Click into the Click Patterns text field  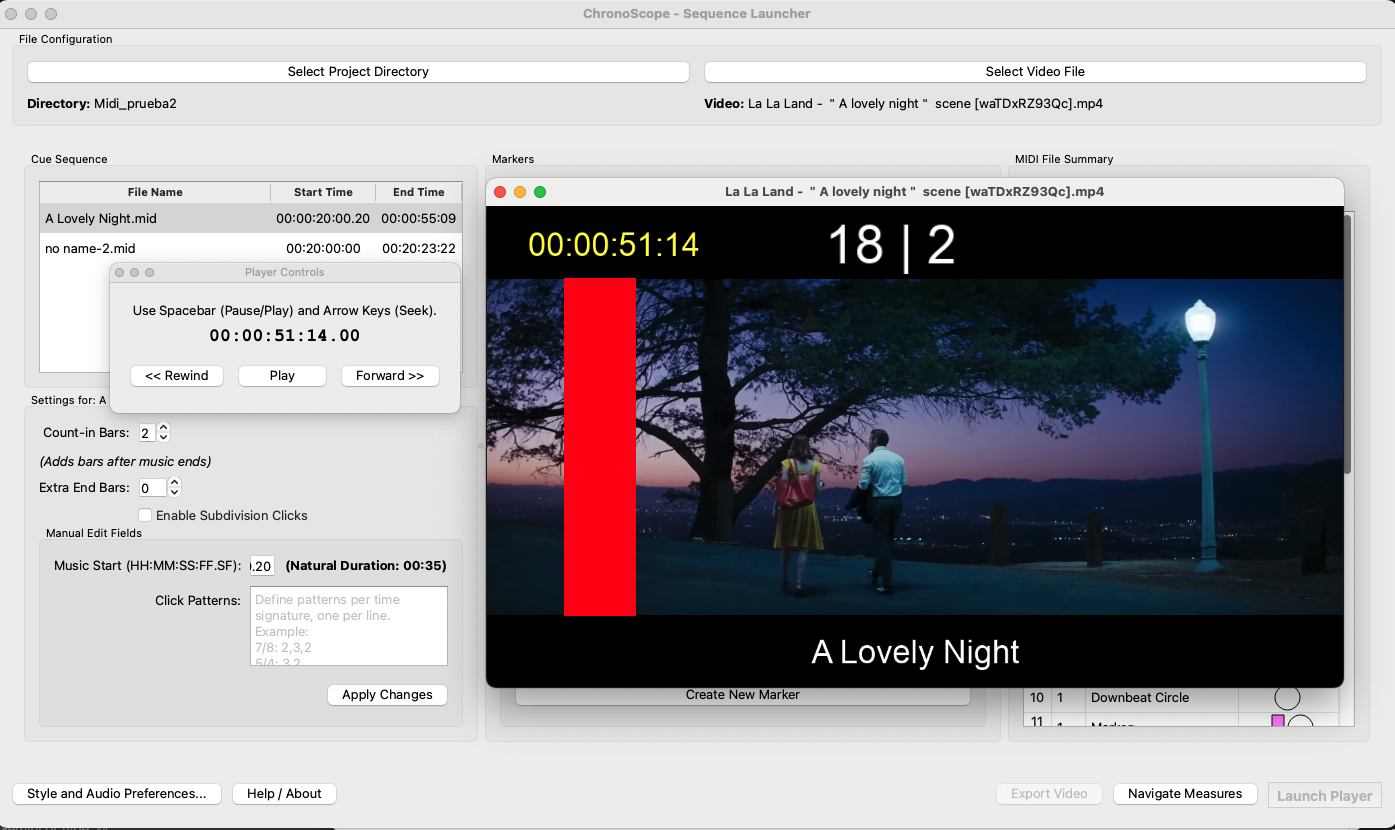348,626
